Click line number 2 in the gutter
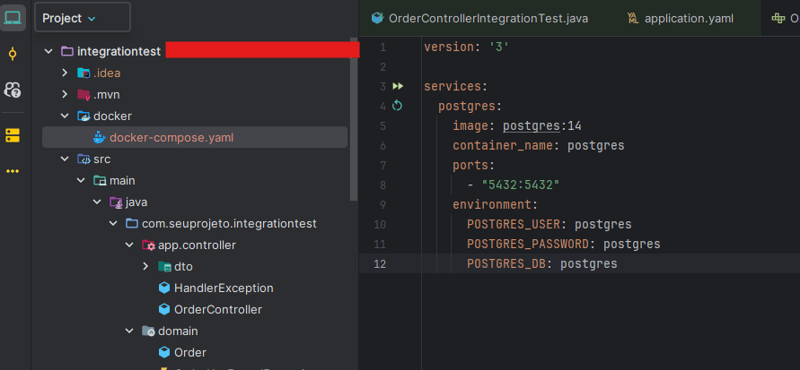 (x=383, y=67)
